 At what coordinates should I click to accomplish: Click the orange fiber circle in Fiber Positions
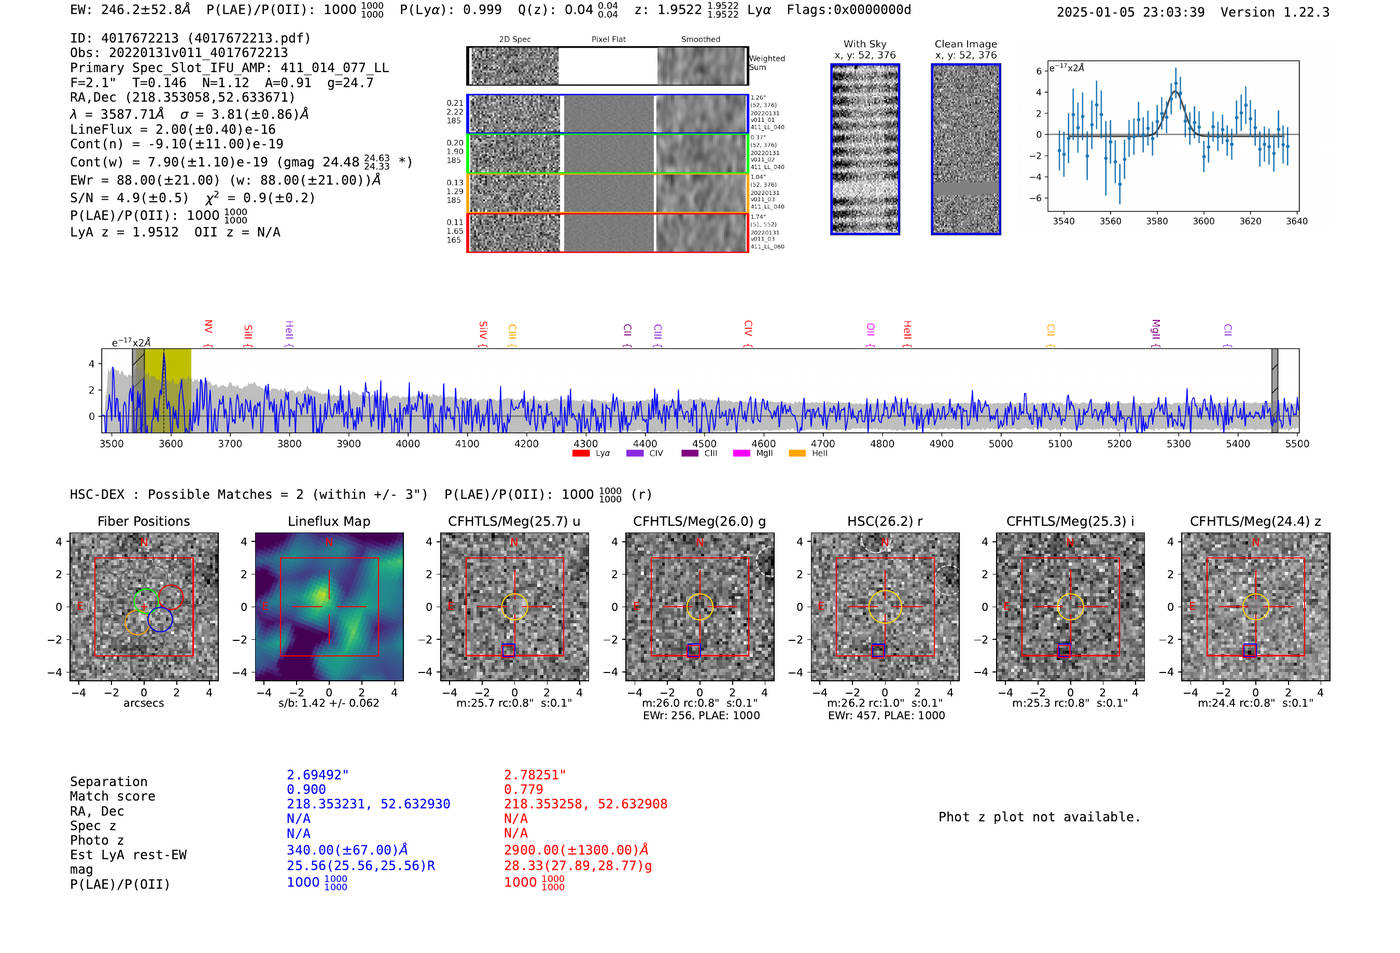click(x=138, y=622)
